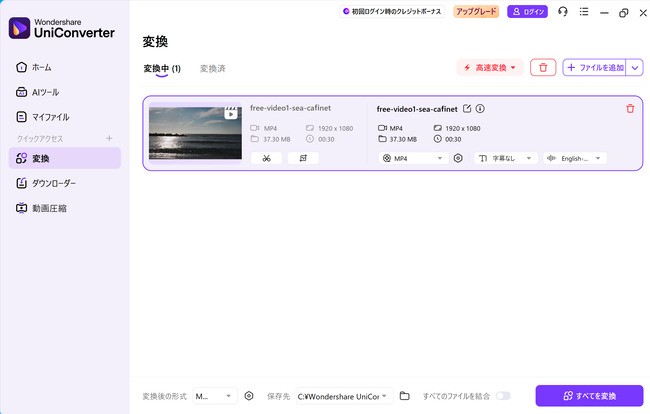Open 動画圧縮 in the sidebar
This screenshot has height=414, width=650.
click(64, 208)
